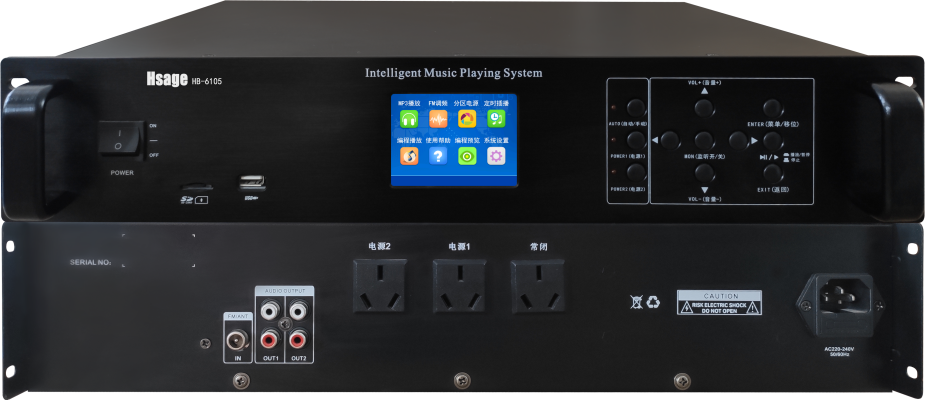Image resolution: width=925 pixels, height=400 pixels.
Task: Select the green timed broadcast clock icon
Action: [496, 118]
